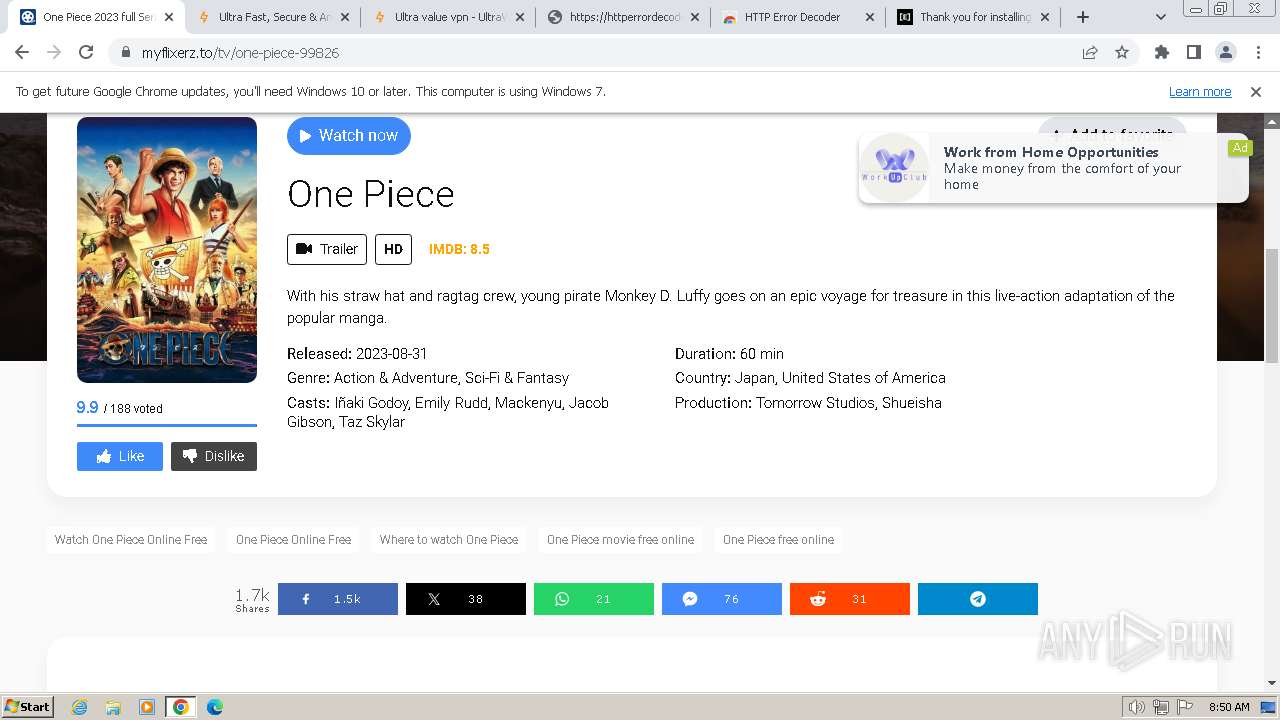Click the HD quality badge
The width and height of the screenshot is (1280, 720).
pos(393,249)
